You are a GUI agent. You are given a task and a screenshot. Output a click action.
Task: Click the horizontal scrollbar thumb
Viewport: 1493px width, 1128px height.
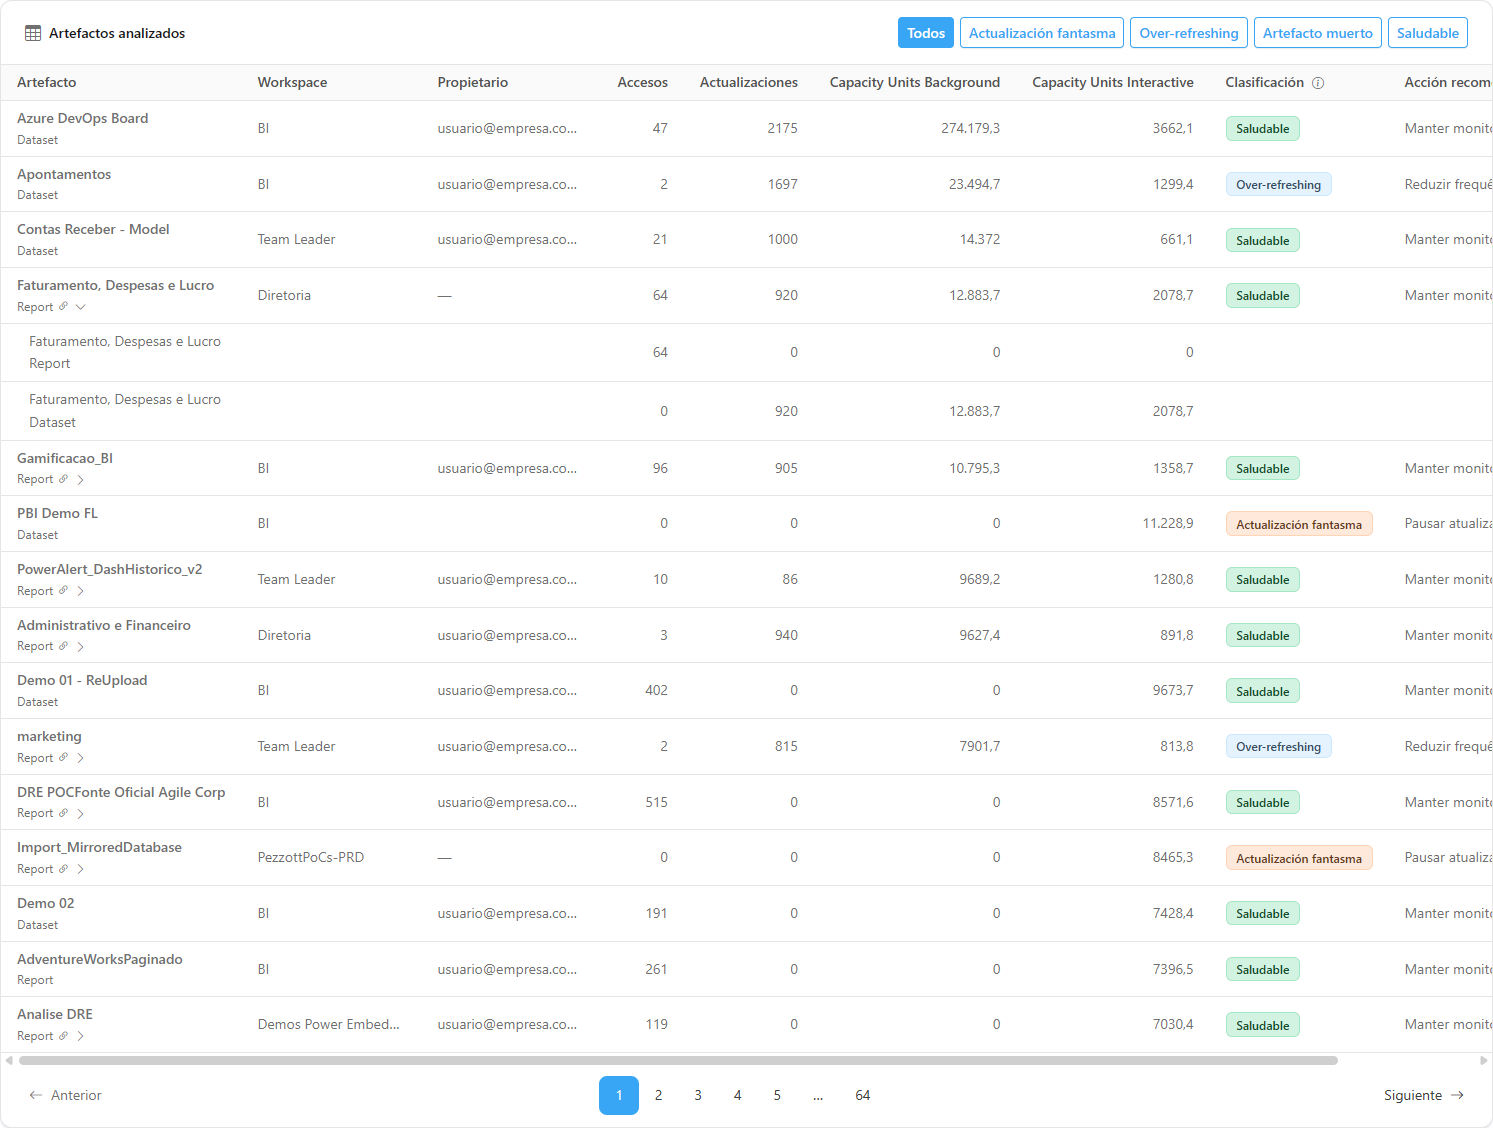coord(678,1061)
